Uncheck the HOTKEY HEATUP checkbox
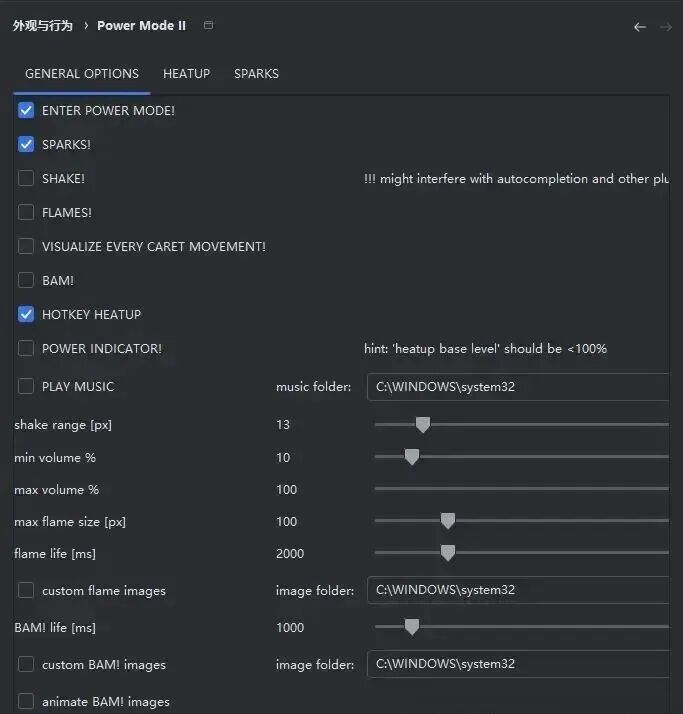 (26, 314)
